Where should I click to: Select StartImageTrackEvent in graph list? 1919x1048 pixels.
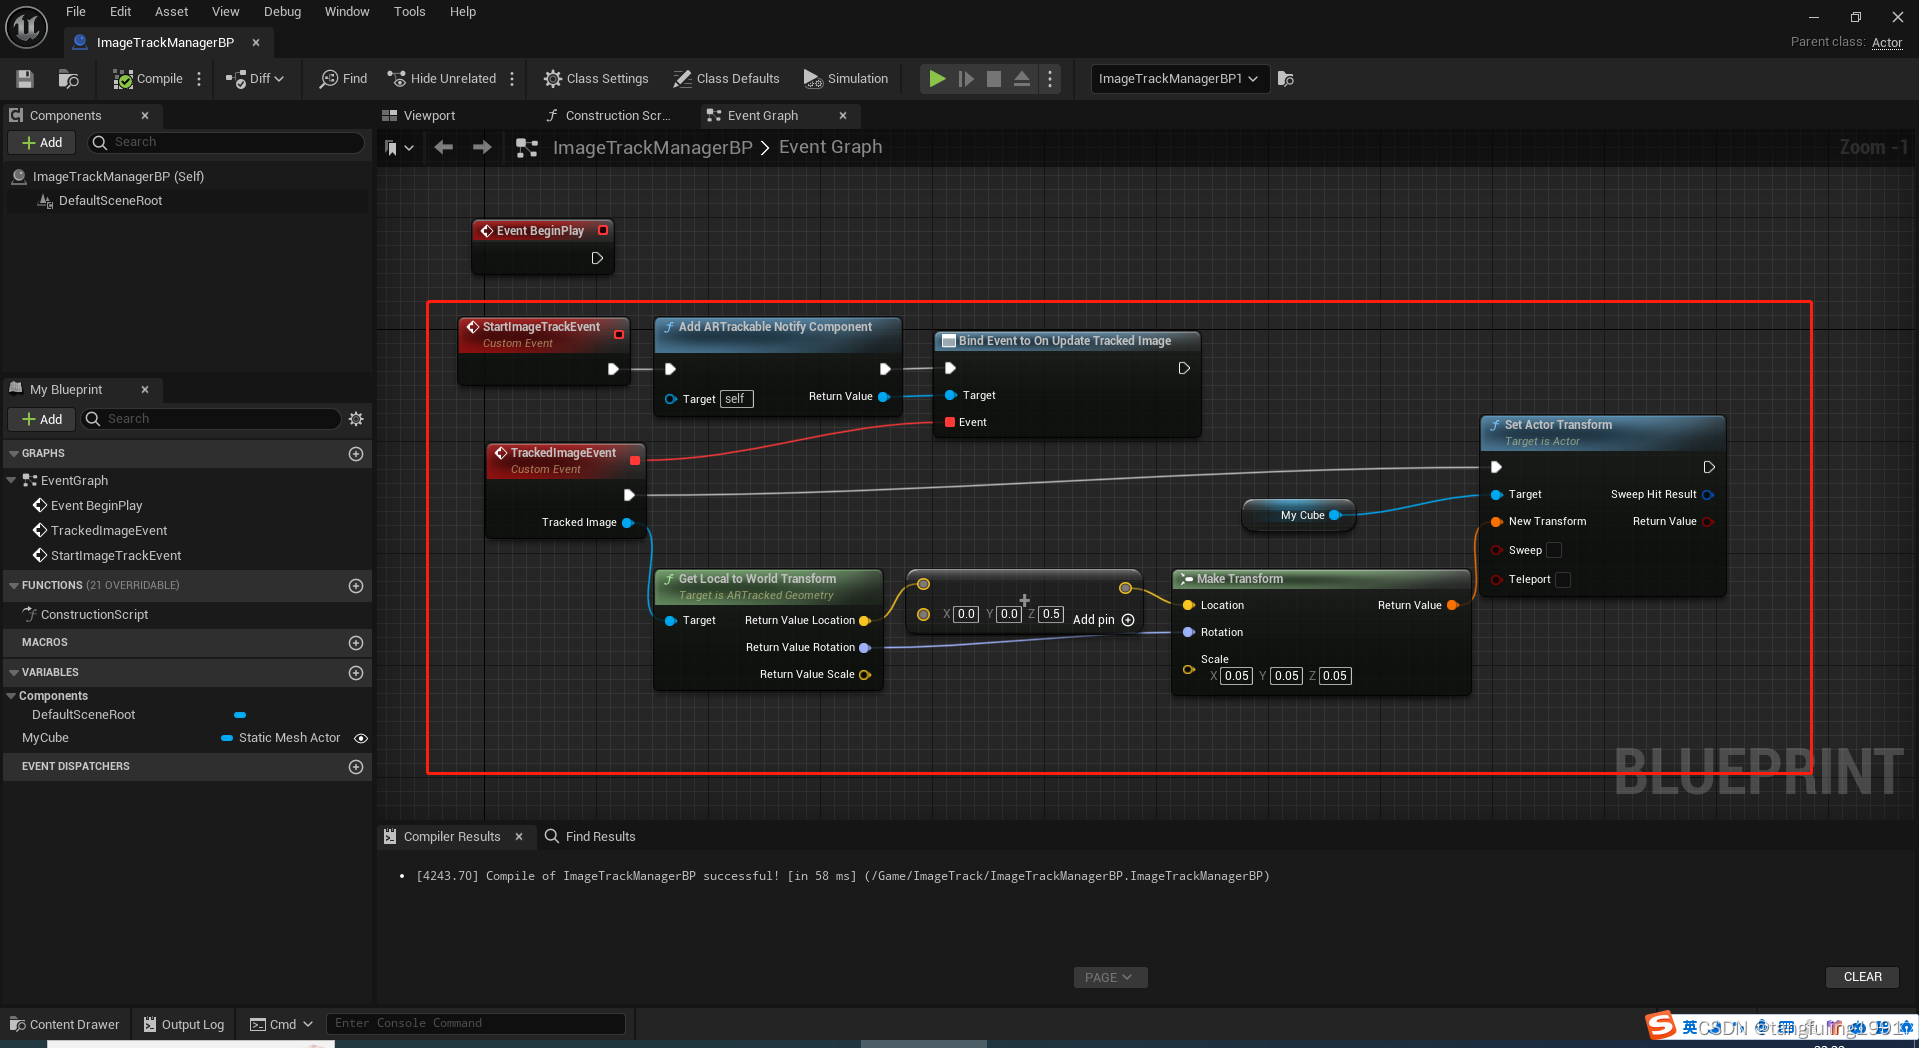pyautogui.click(x=116, y=556)
